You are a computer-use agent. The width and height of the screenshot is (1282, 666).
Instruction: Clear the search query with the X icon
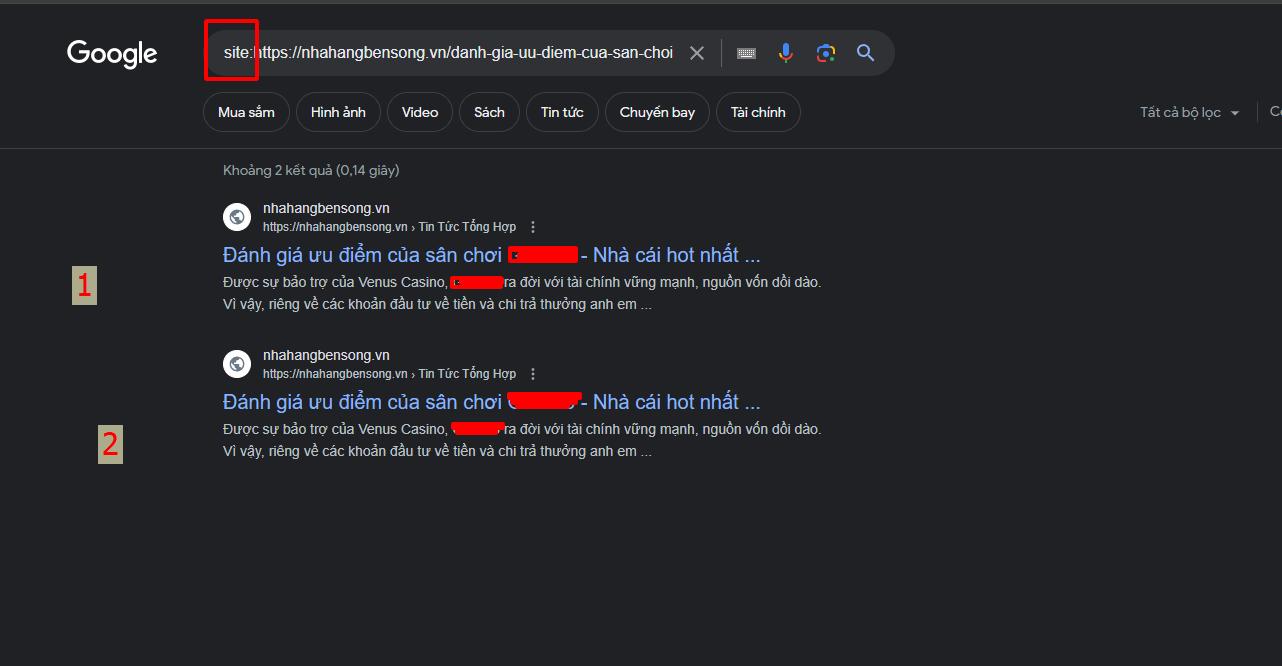click(697, 53)
